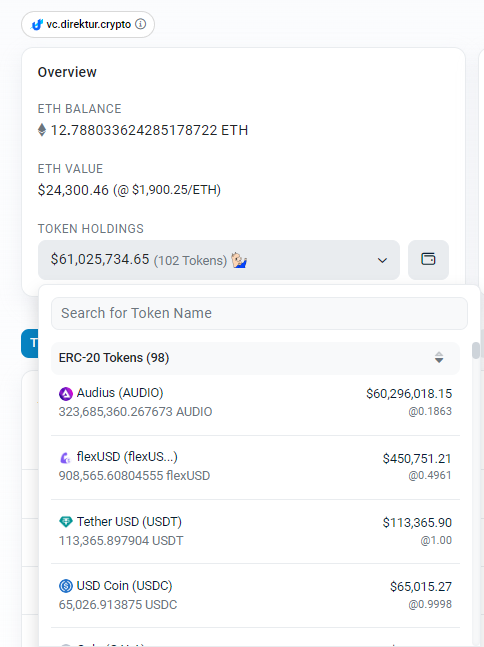Click the flexUSD token logo
This screenshot has width=484, height=647.
coord(66,458)
